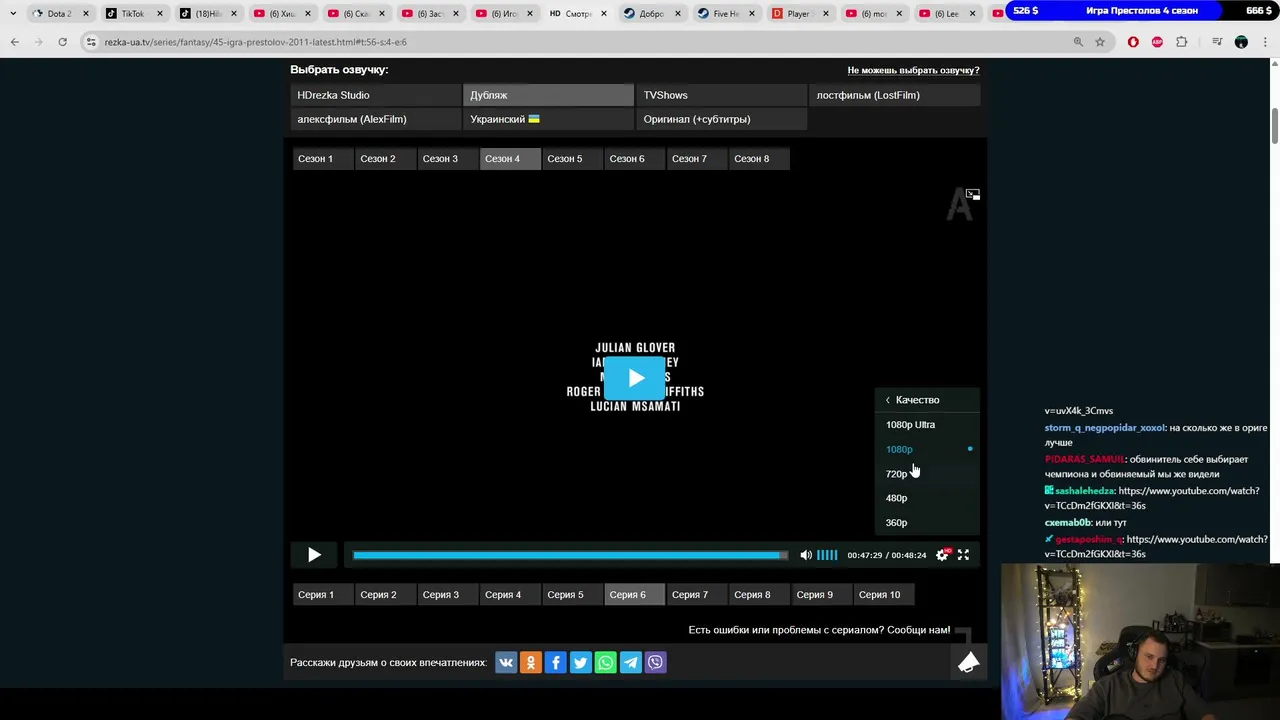1280x720 pixels.
Task: Enter fullscreen mode in the player
Action: coord(964,555)
